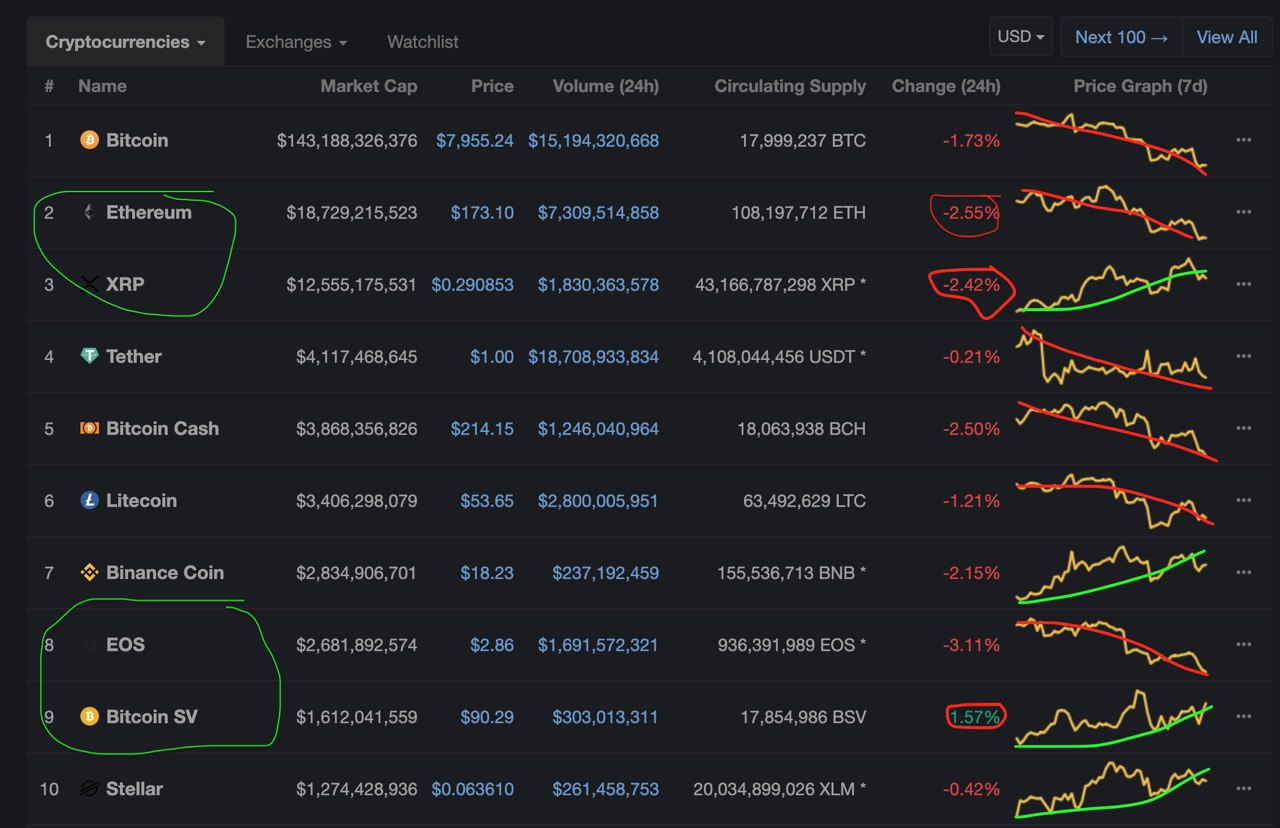Click the Bitcoin SV logo icon
Viewport: 1280px width, 828px height.
[x=89, y=716]
